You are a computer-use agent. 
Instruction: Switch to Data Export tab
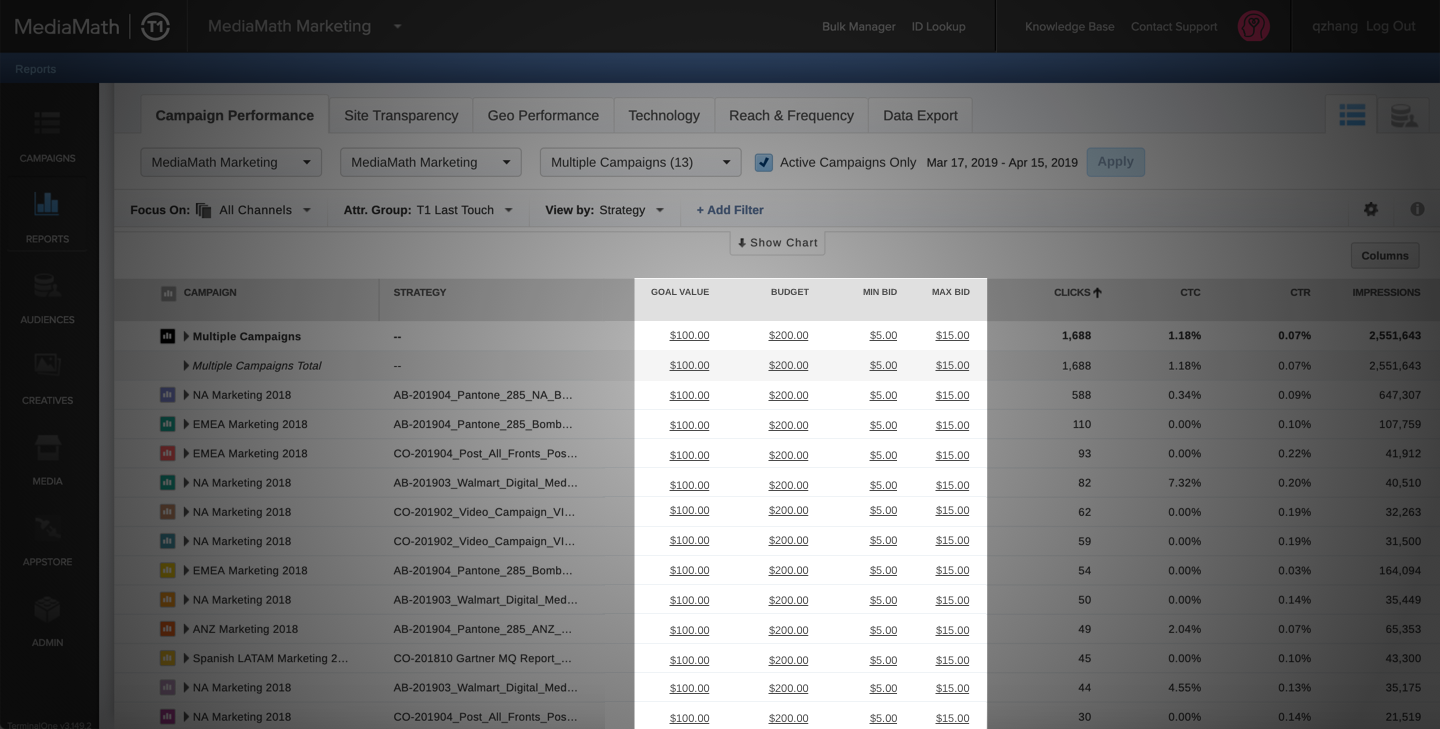tap(920, 116)
